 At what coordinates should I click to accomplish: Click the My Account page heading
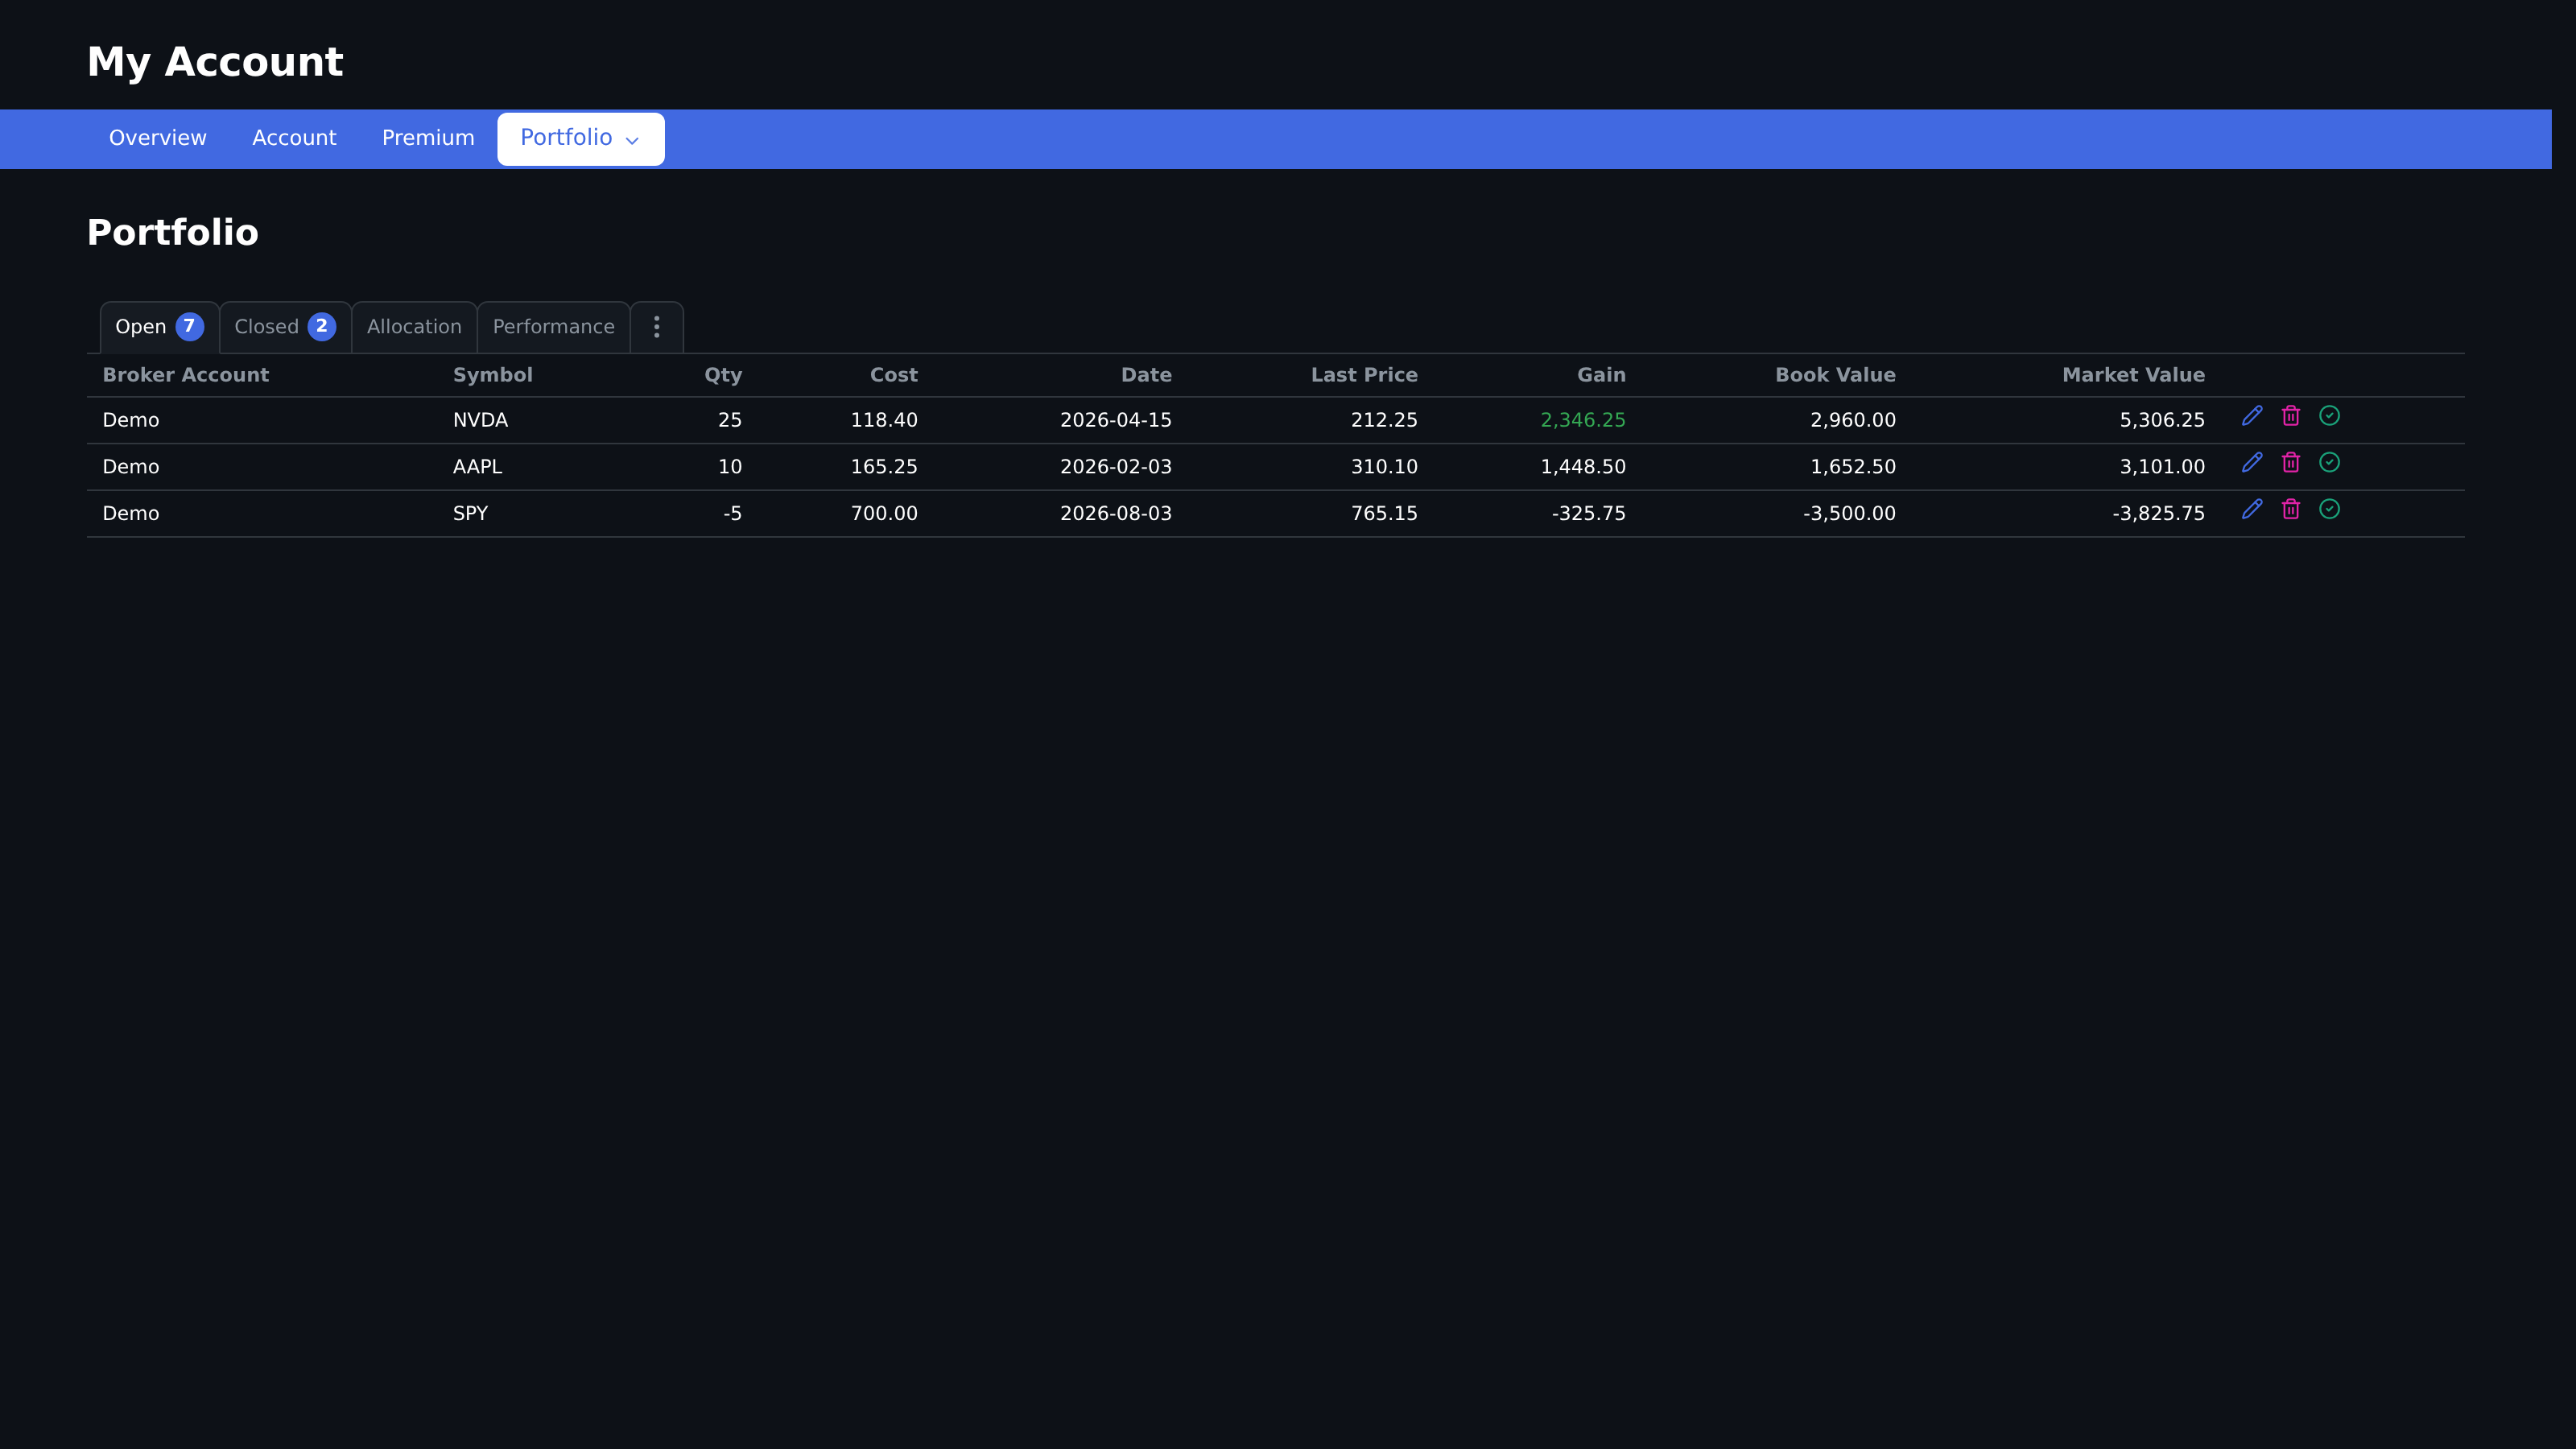coord(215,62)
